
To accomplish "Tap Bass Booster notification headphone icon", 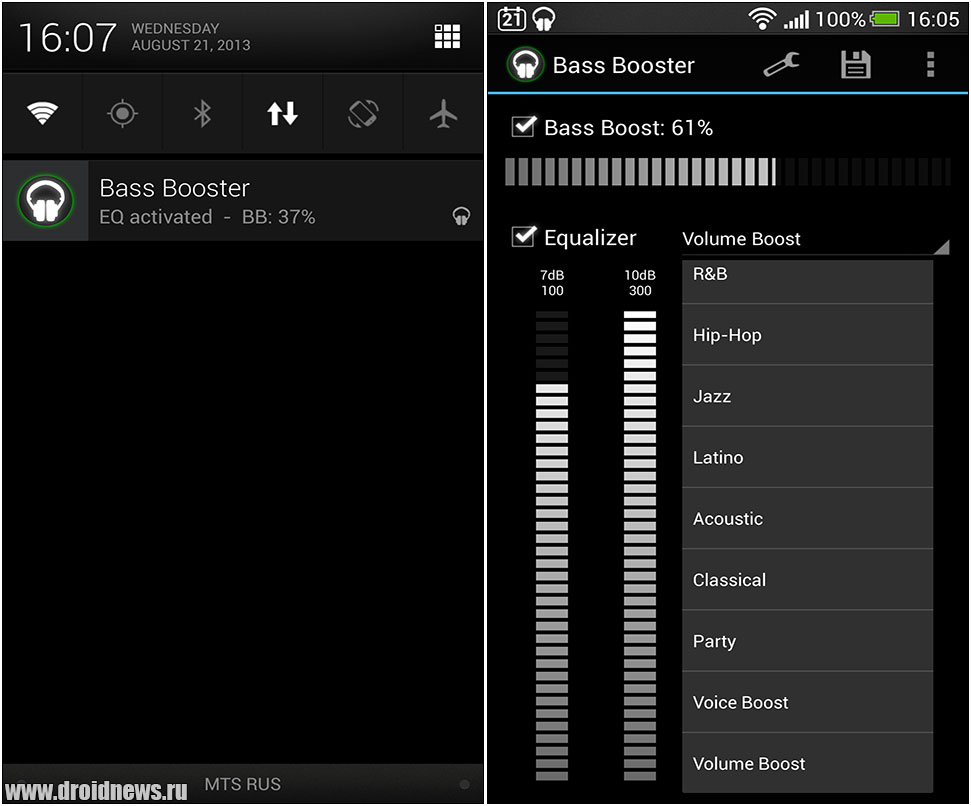I will tap(46, 201).
